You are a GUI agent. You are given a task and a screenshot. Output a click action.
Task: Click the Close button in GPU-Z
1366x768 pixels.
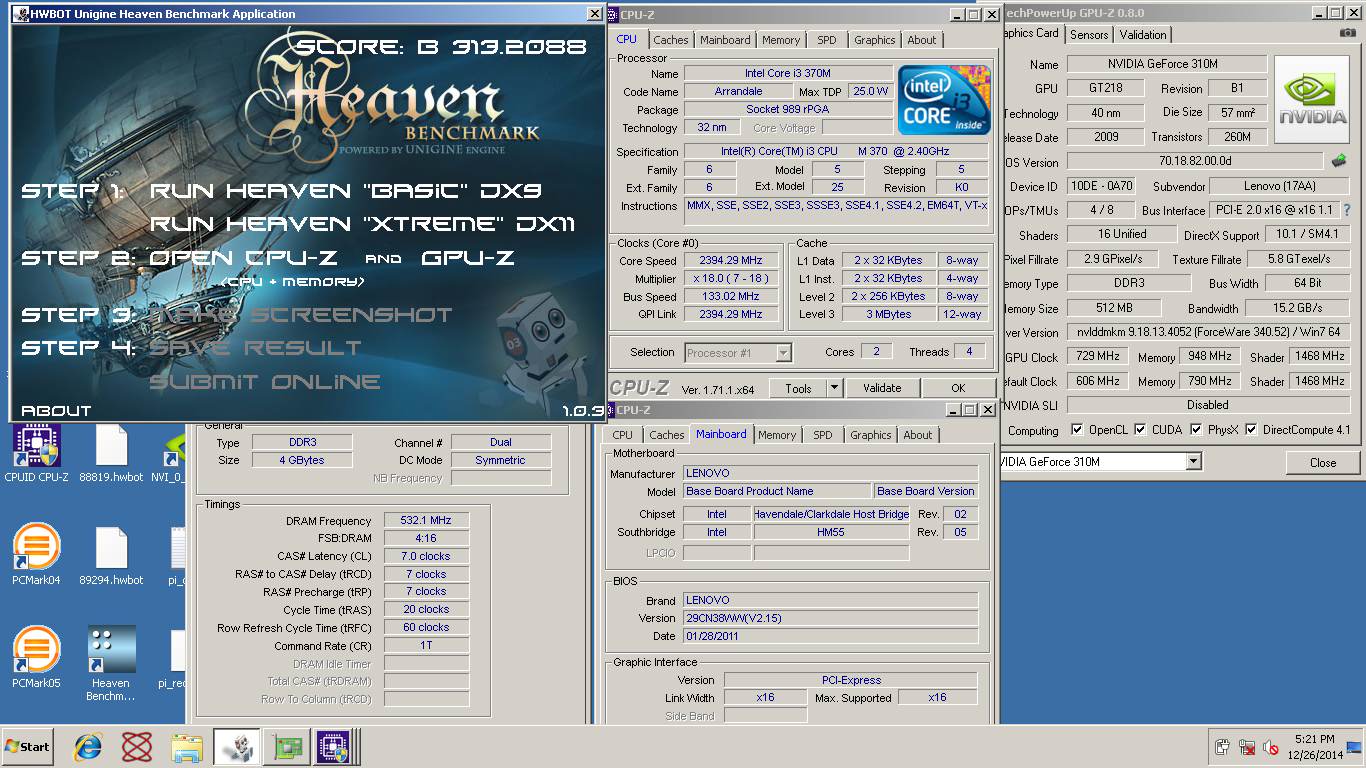coord(1323,462)
